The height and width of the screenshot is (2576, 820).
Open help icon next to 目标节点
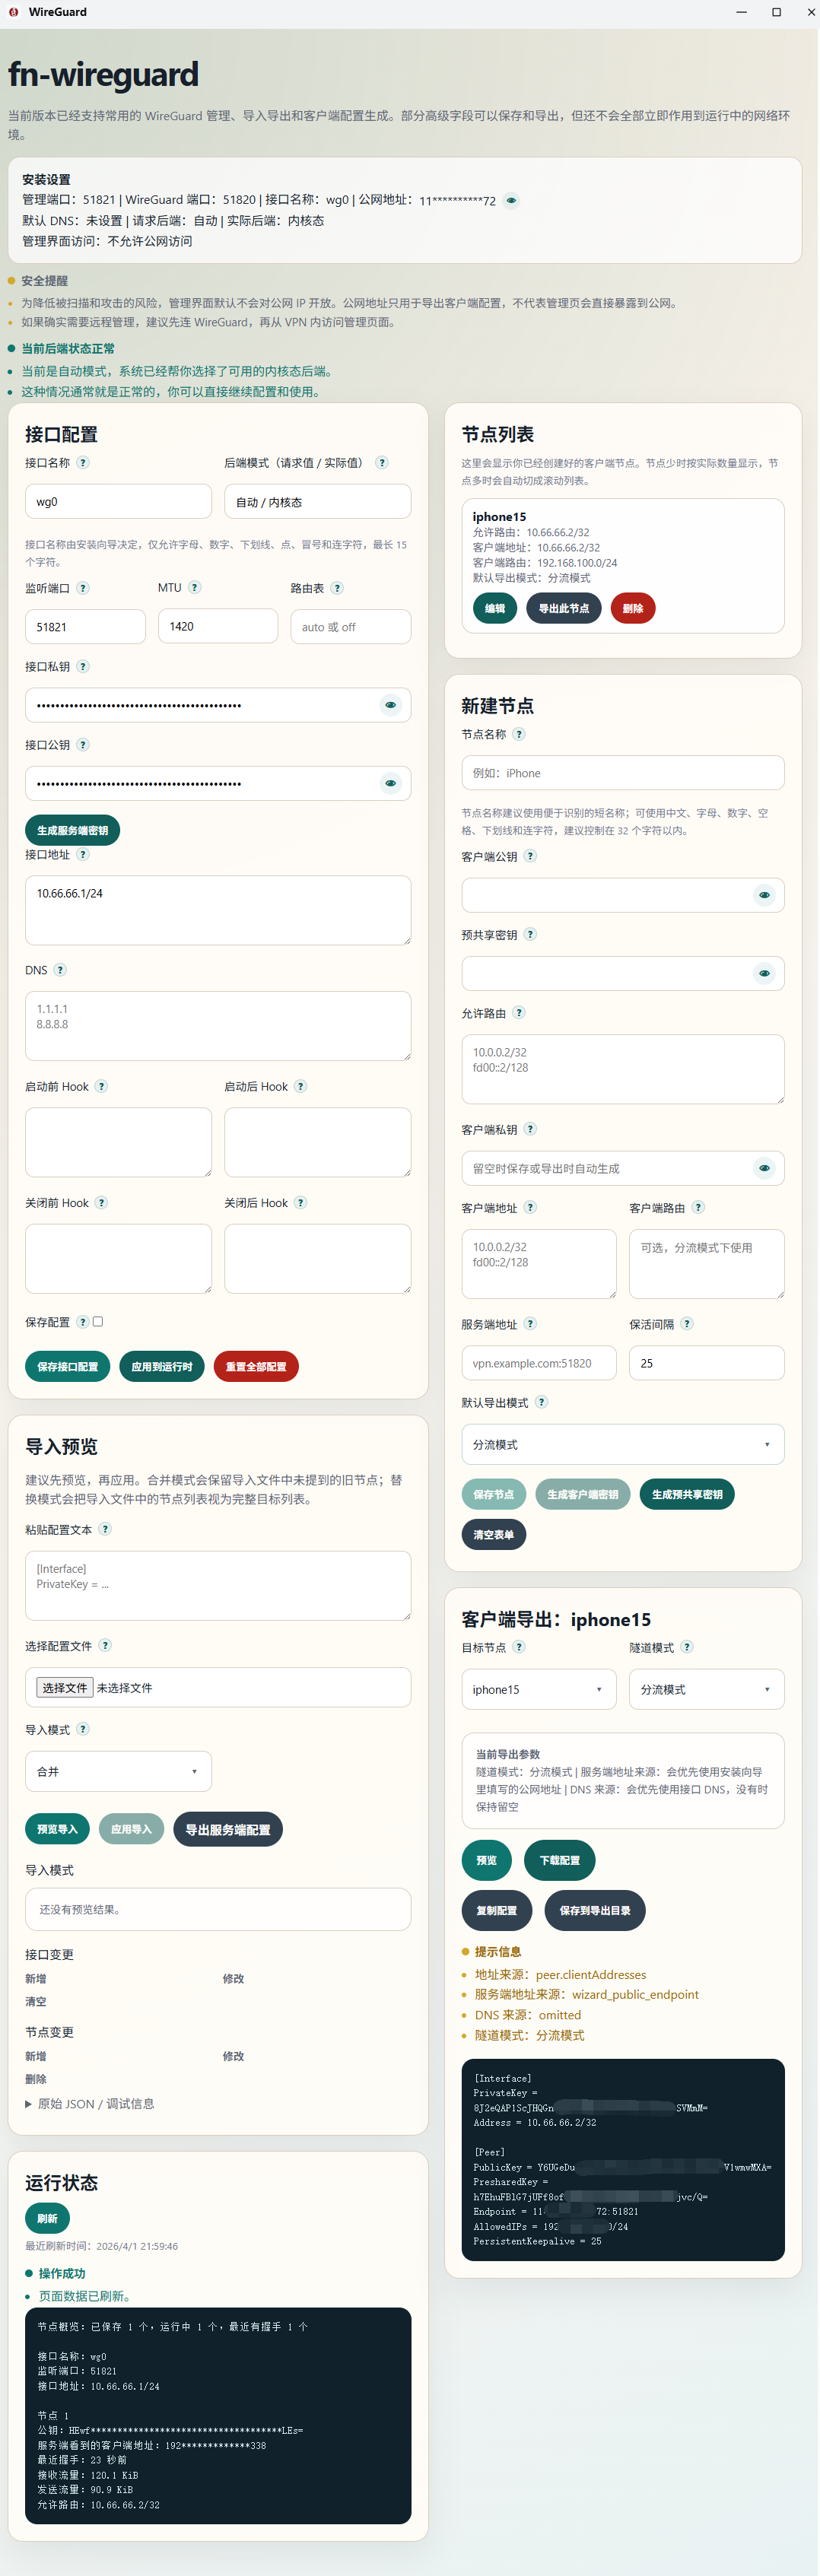[519, 1647]
